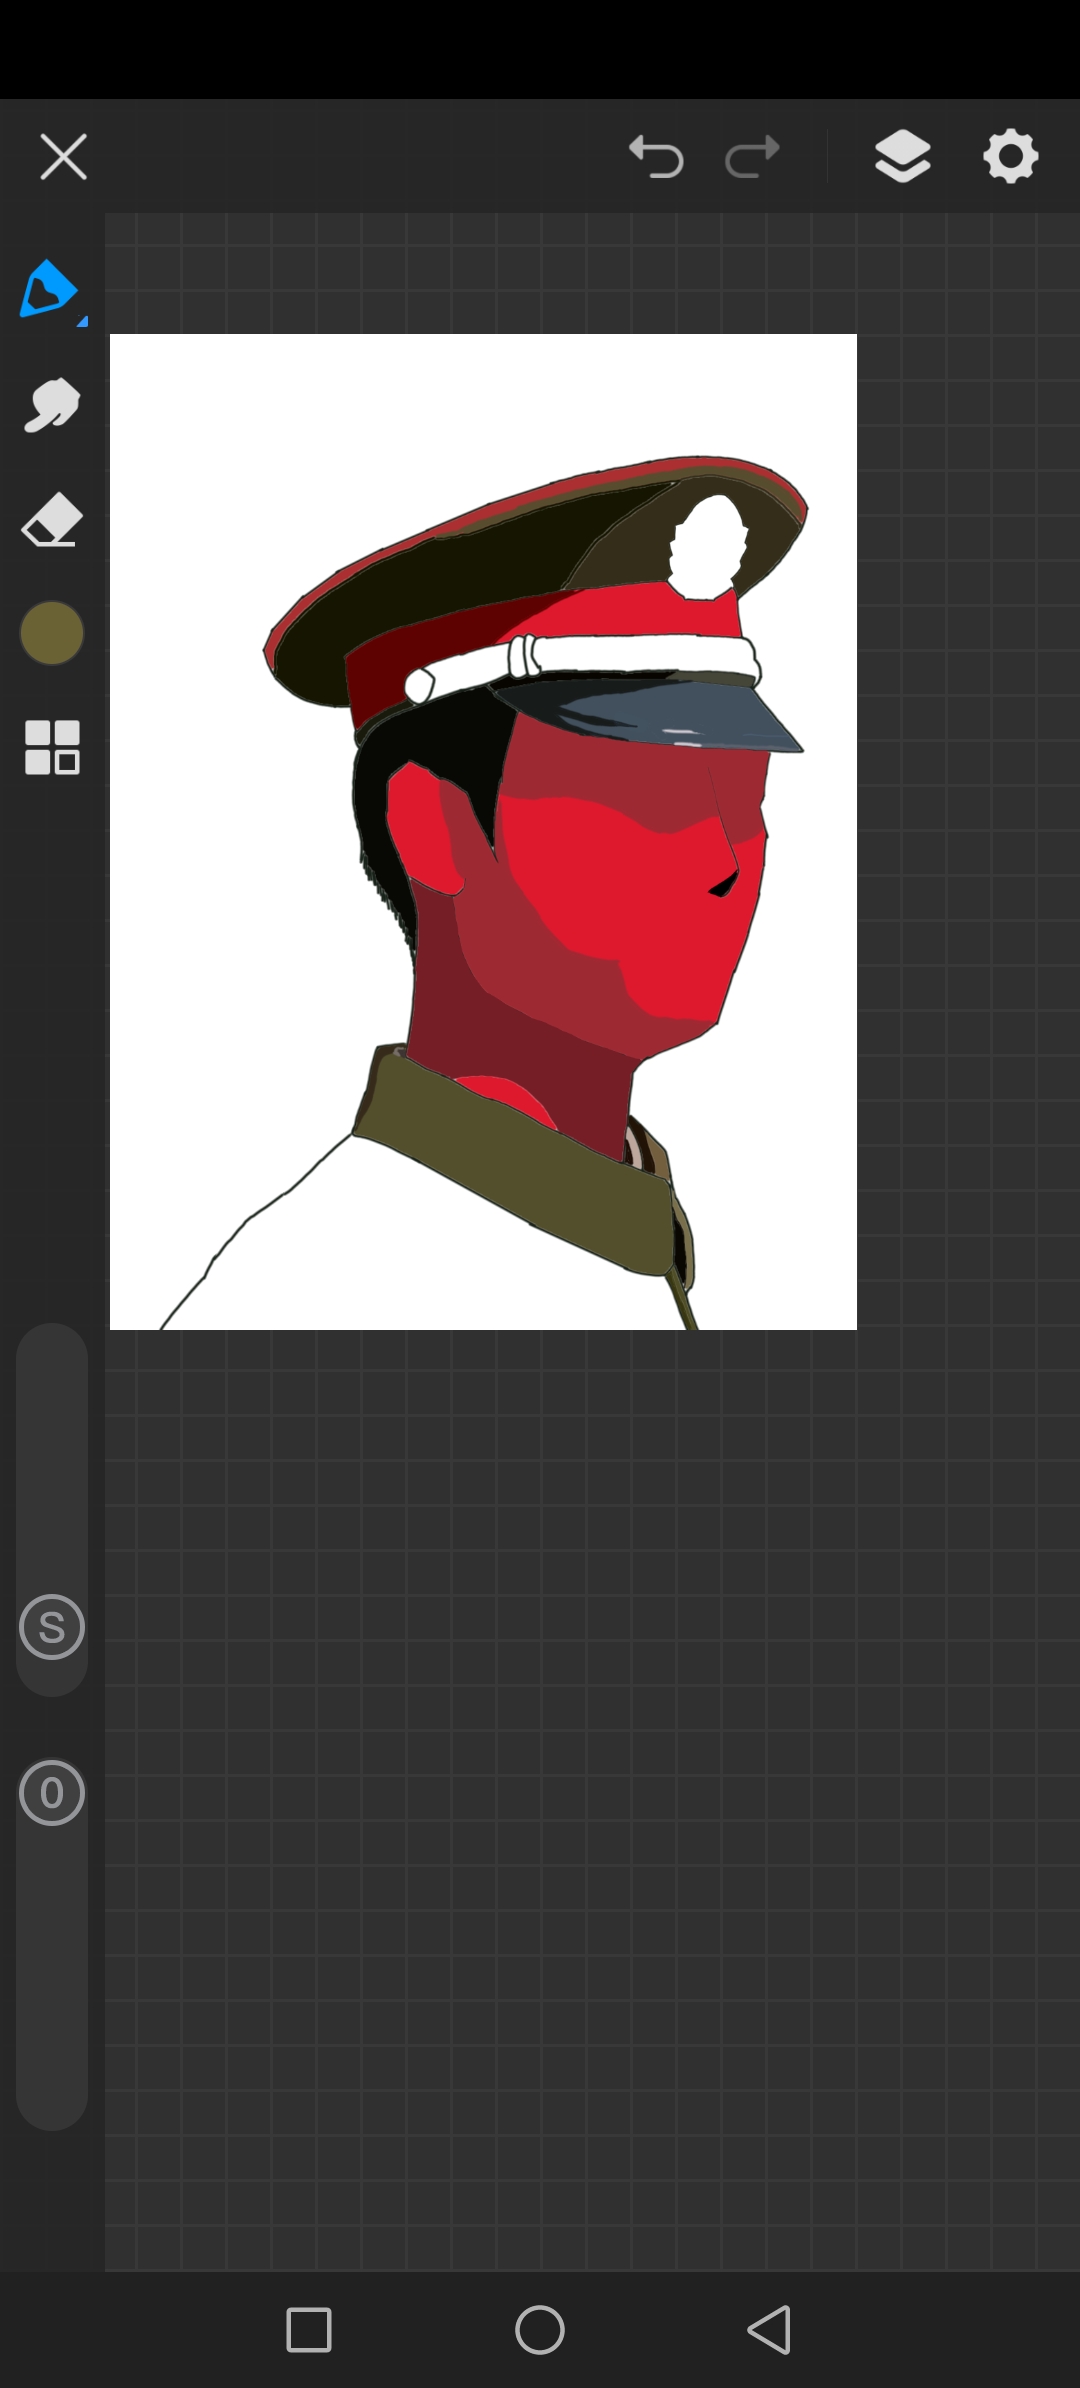Select the smudge blend tool
The height and width of the screenshot is (2388, 1080).
pyautogui.click(x=51, y=405)
